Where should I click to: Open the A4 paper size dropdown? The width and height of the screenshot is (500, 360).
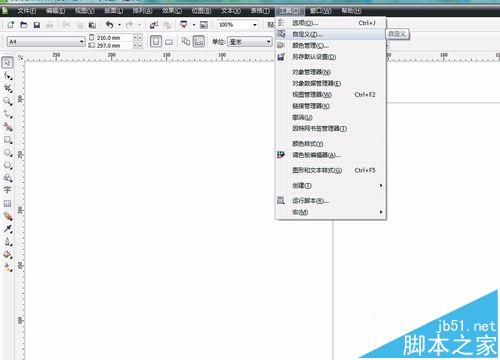pyautogui.click(x=82, y=42)
